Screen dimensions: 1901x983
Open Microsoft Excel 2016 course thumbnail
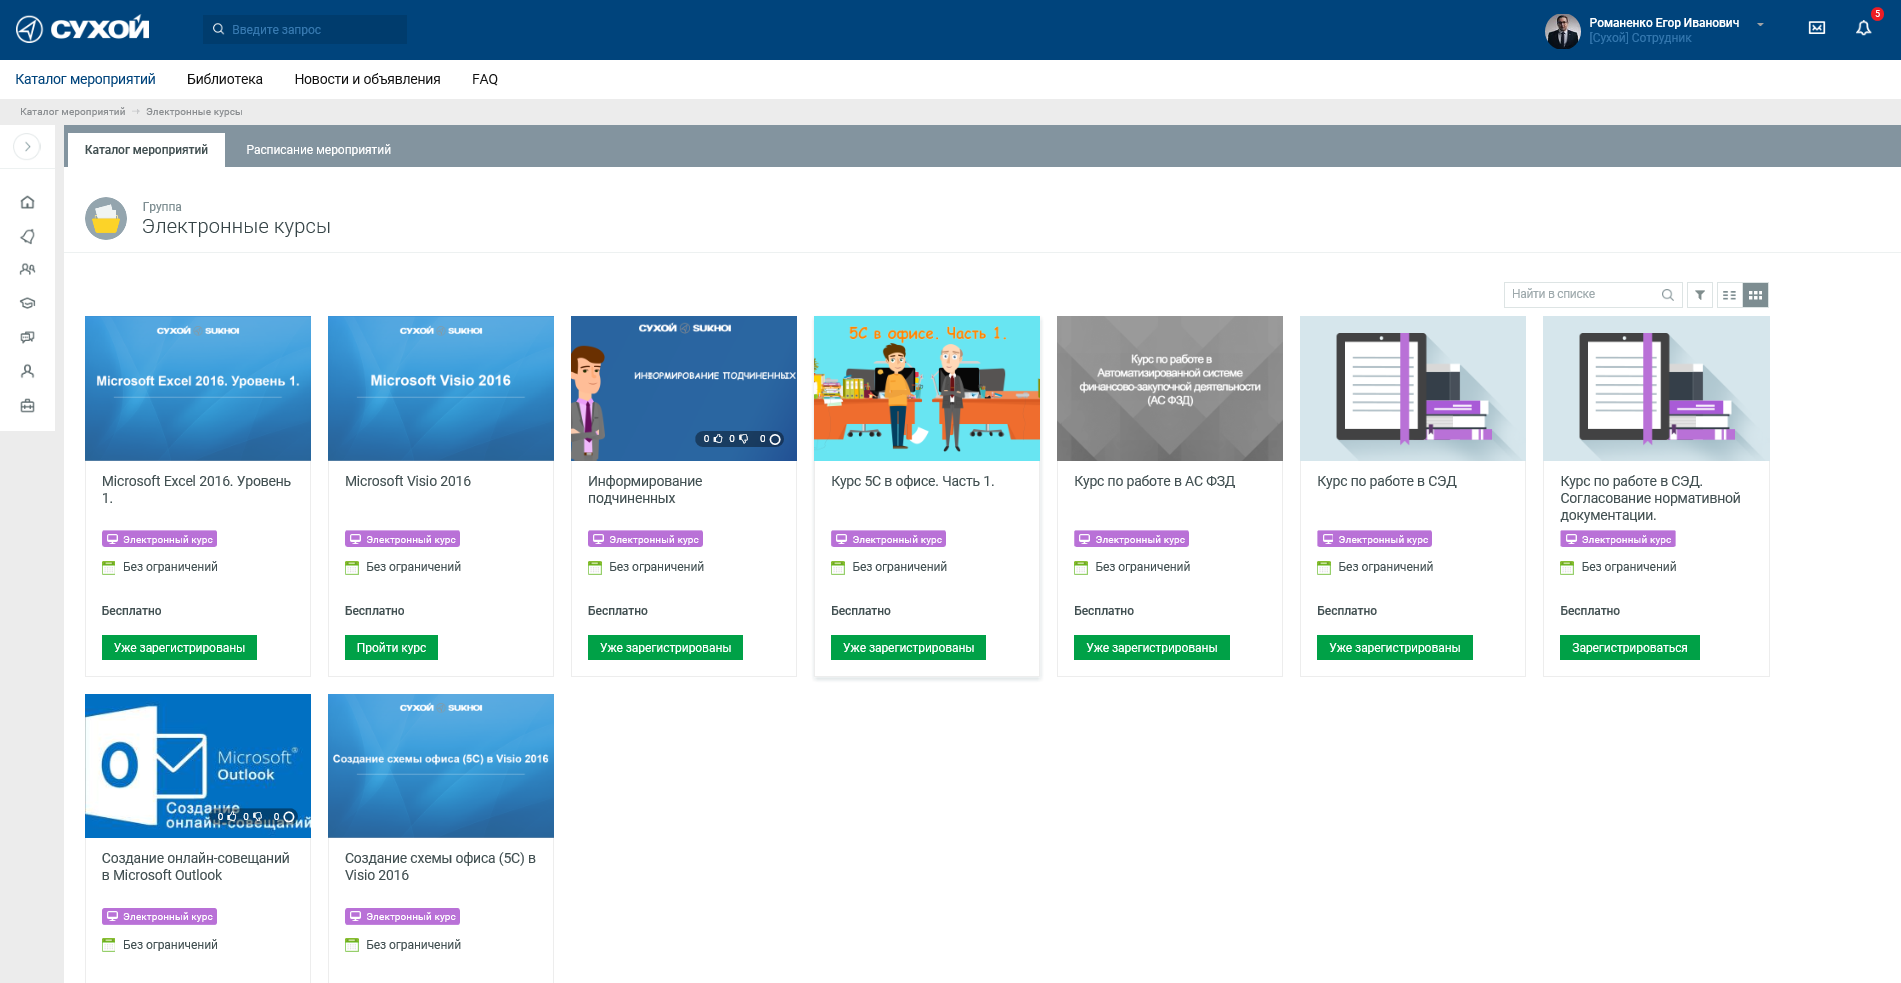point(198,388)
